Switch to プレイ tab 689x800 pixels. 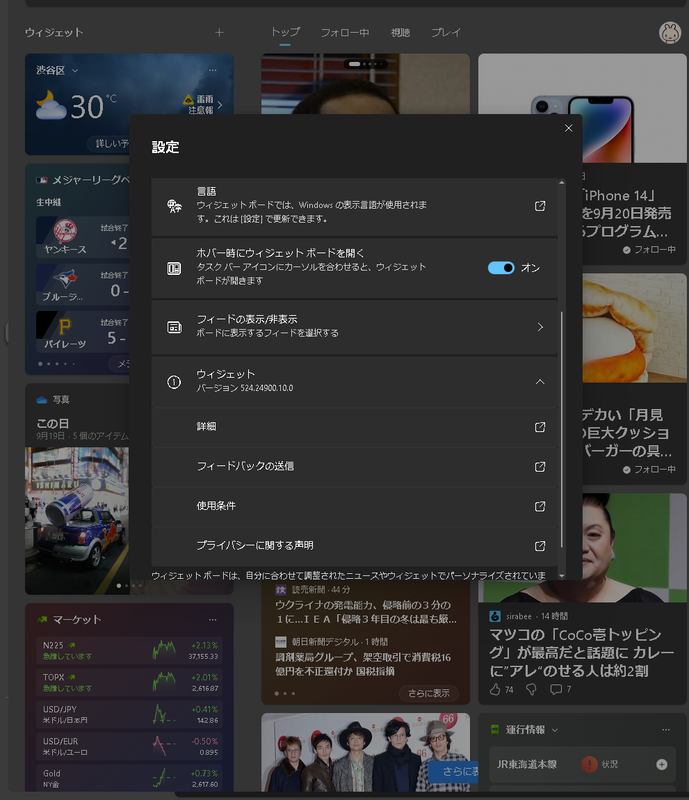(x=446, y=33)
